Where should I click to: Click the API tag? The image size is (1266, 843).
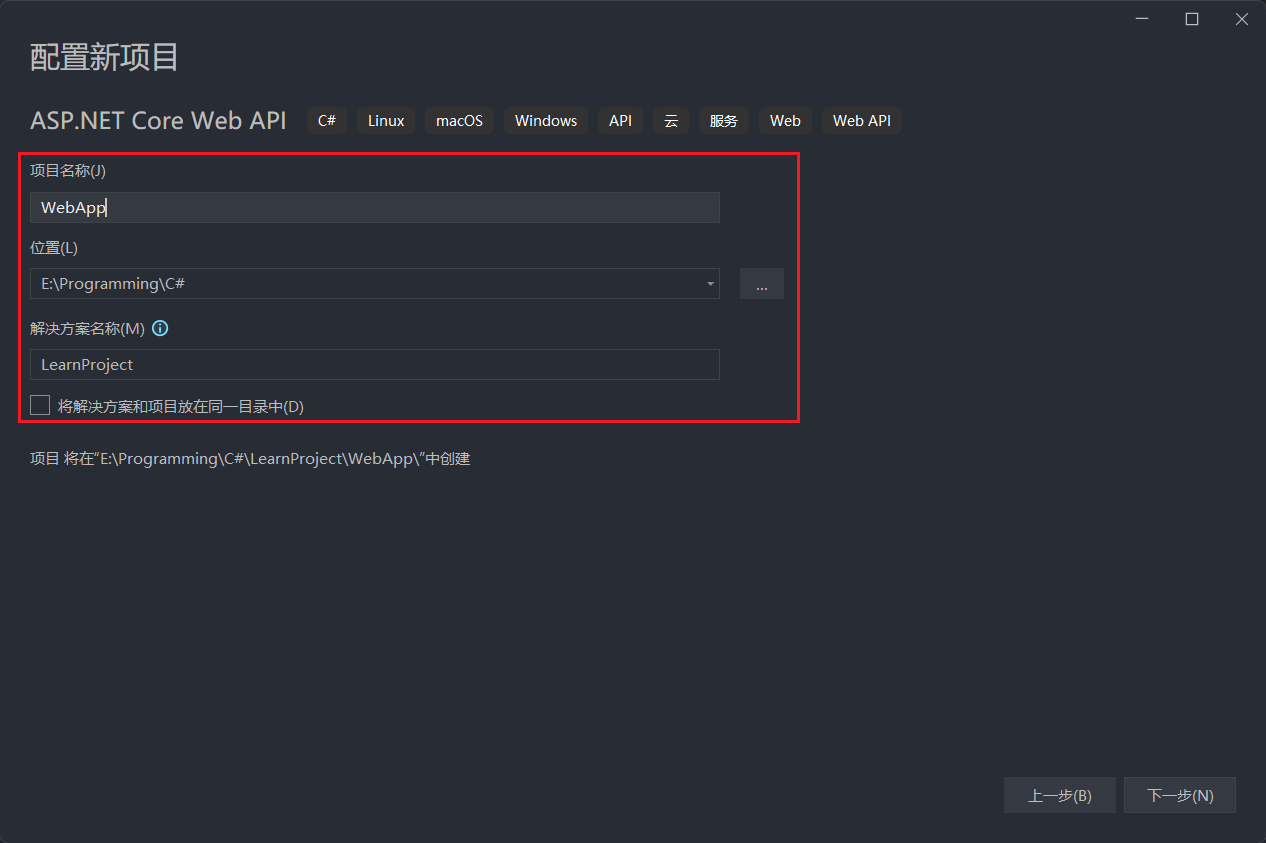[620, 121]
